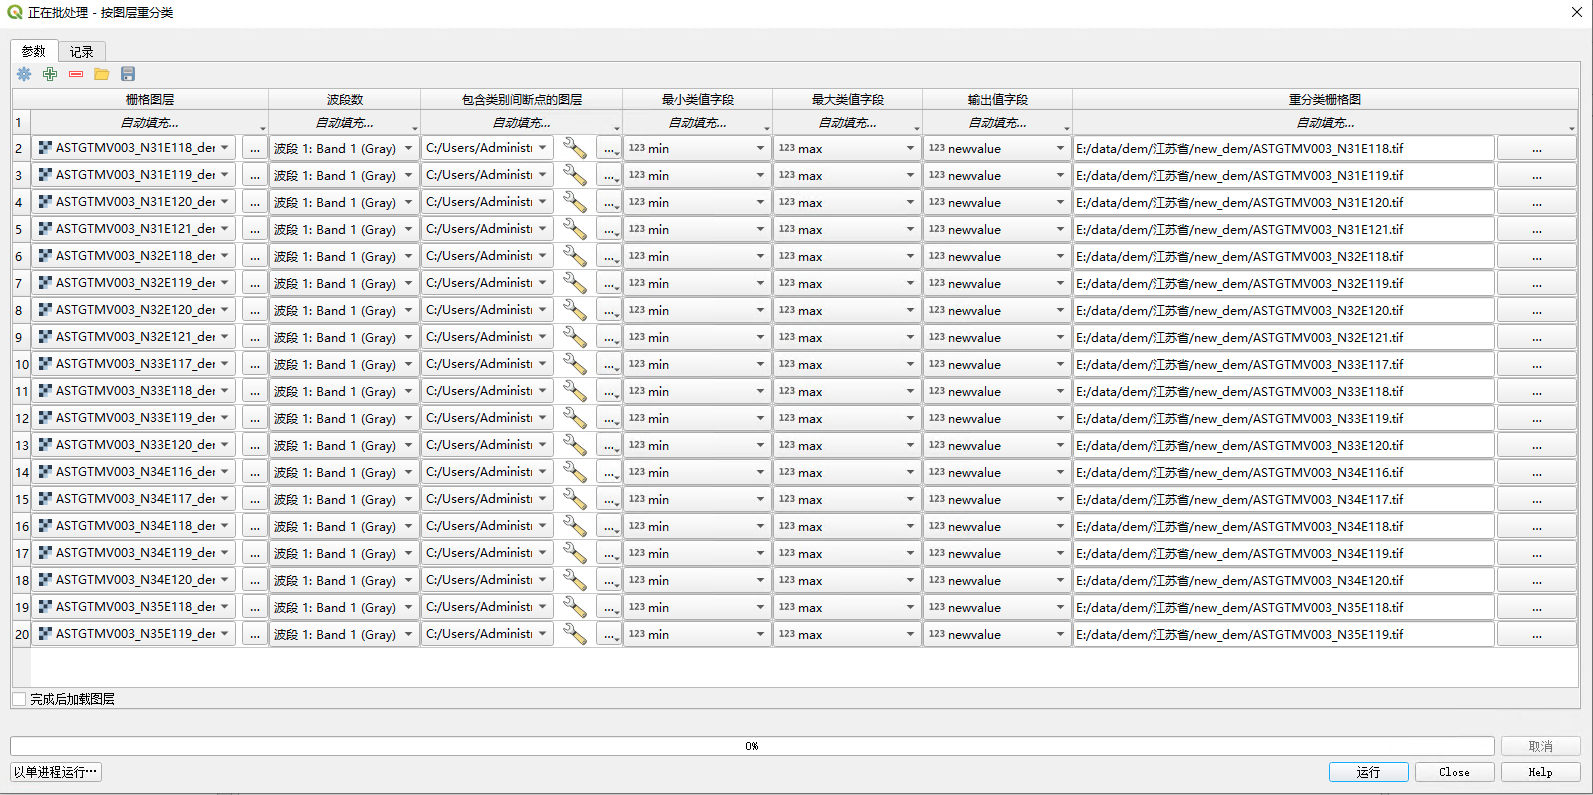Click the wrench icon in row 10
The image size is (1593, 795).
pos(575,364)
